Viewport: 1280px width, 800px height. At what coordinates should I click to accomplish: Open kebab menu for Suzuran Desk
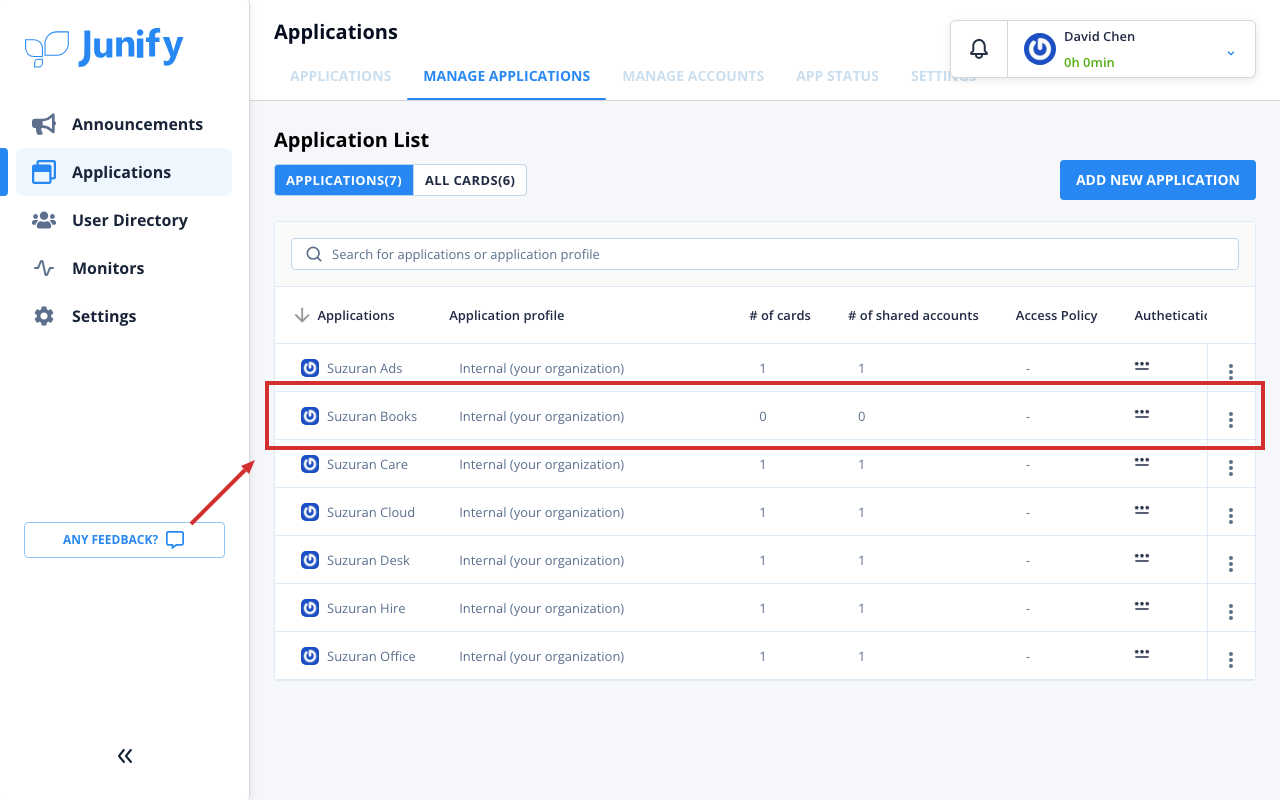point(1231,564)
